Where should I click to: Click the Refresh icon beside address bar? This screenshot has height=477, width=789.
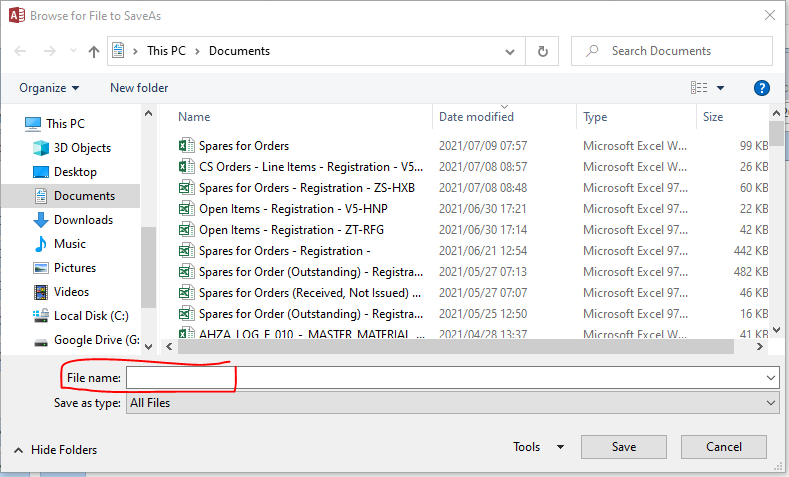543,51
